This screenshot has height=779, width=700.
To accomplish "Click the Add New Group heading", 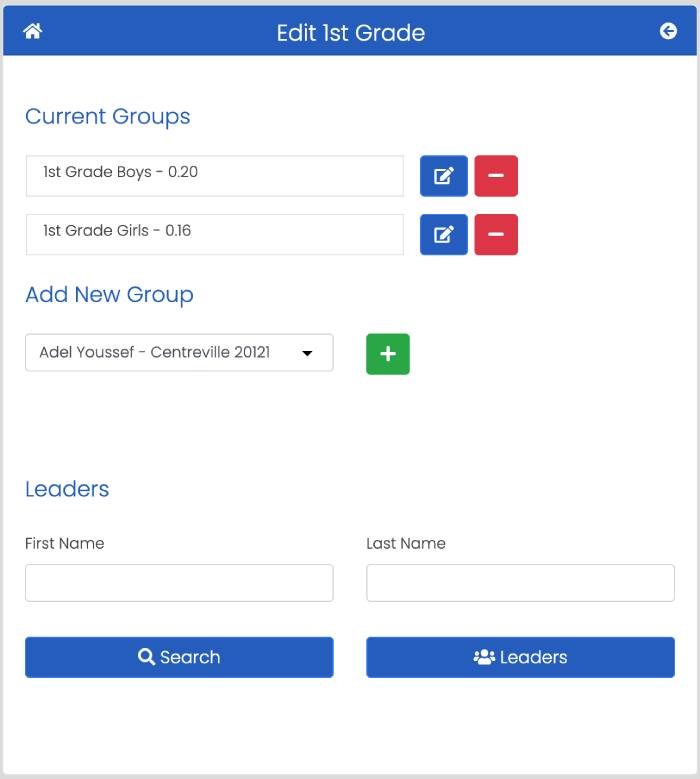I will pos(109,295).
